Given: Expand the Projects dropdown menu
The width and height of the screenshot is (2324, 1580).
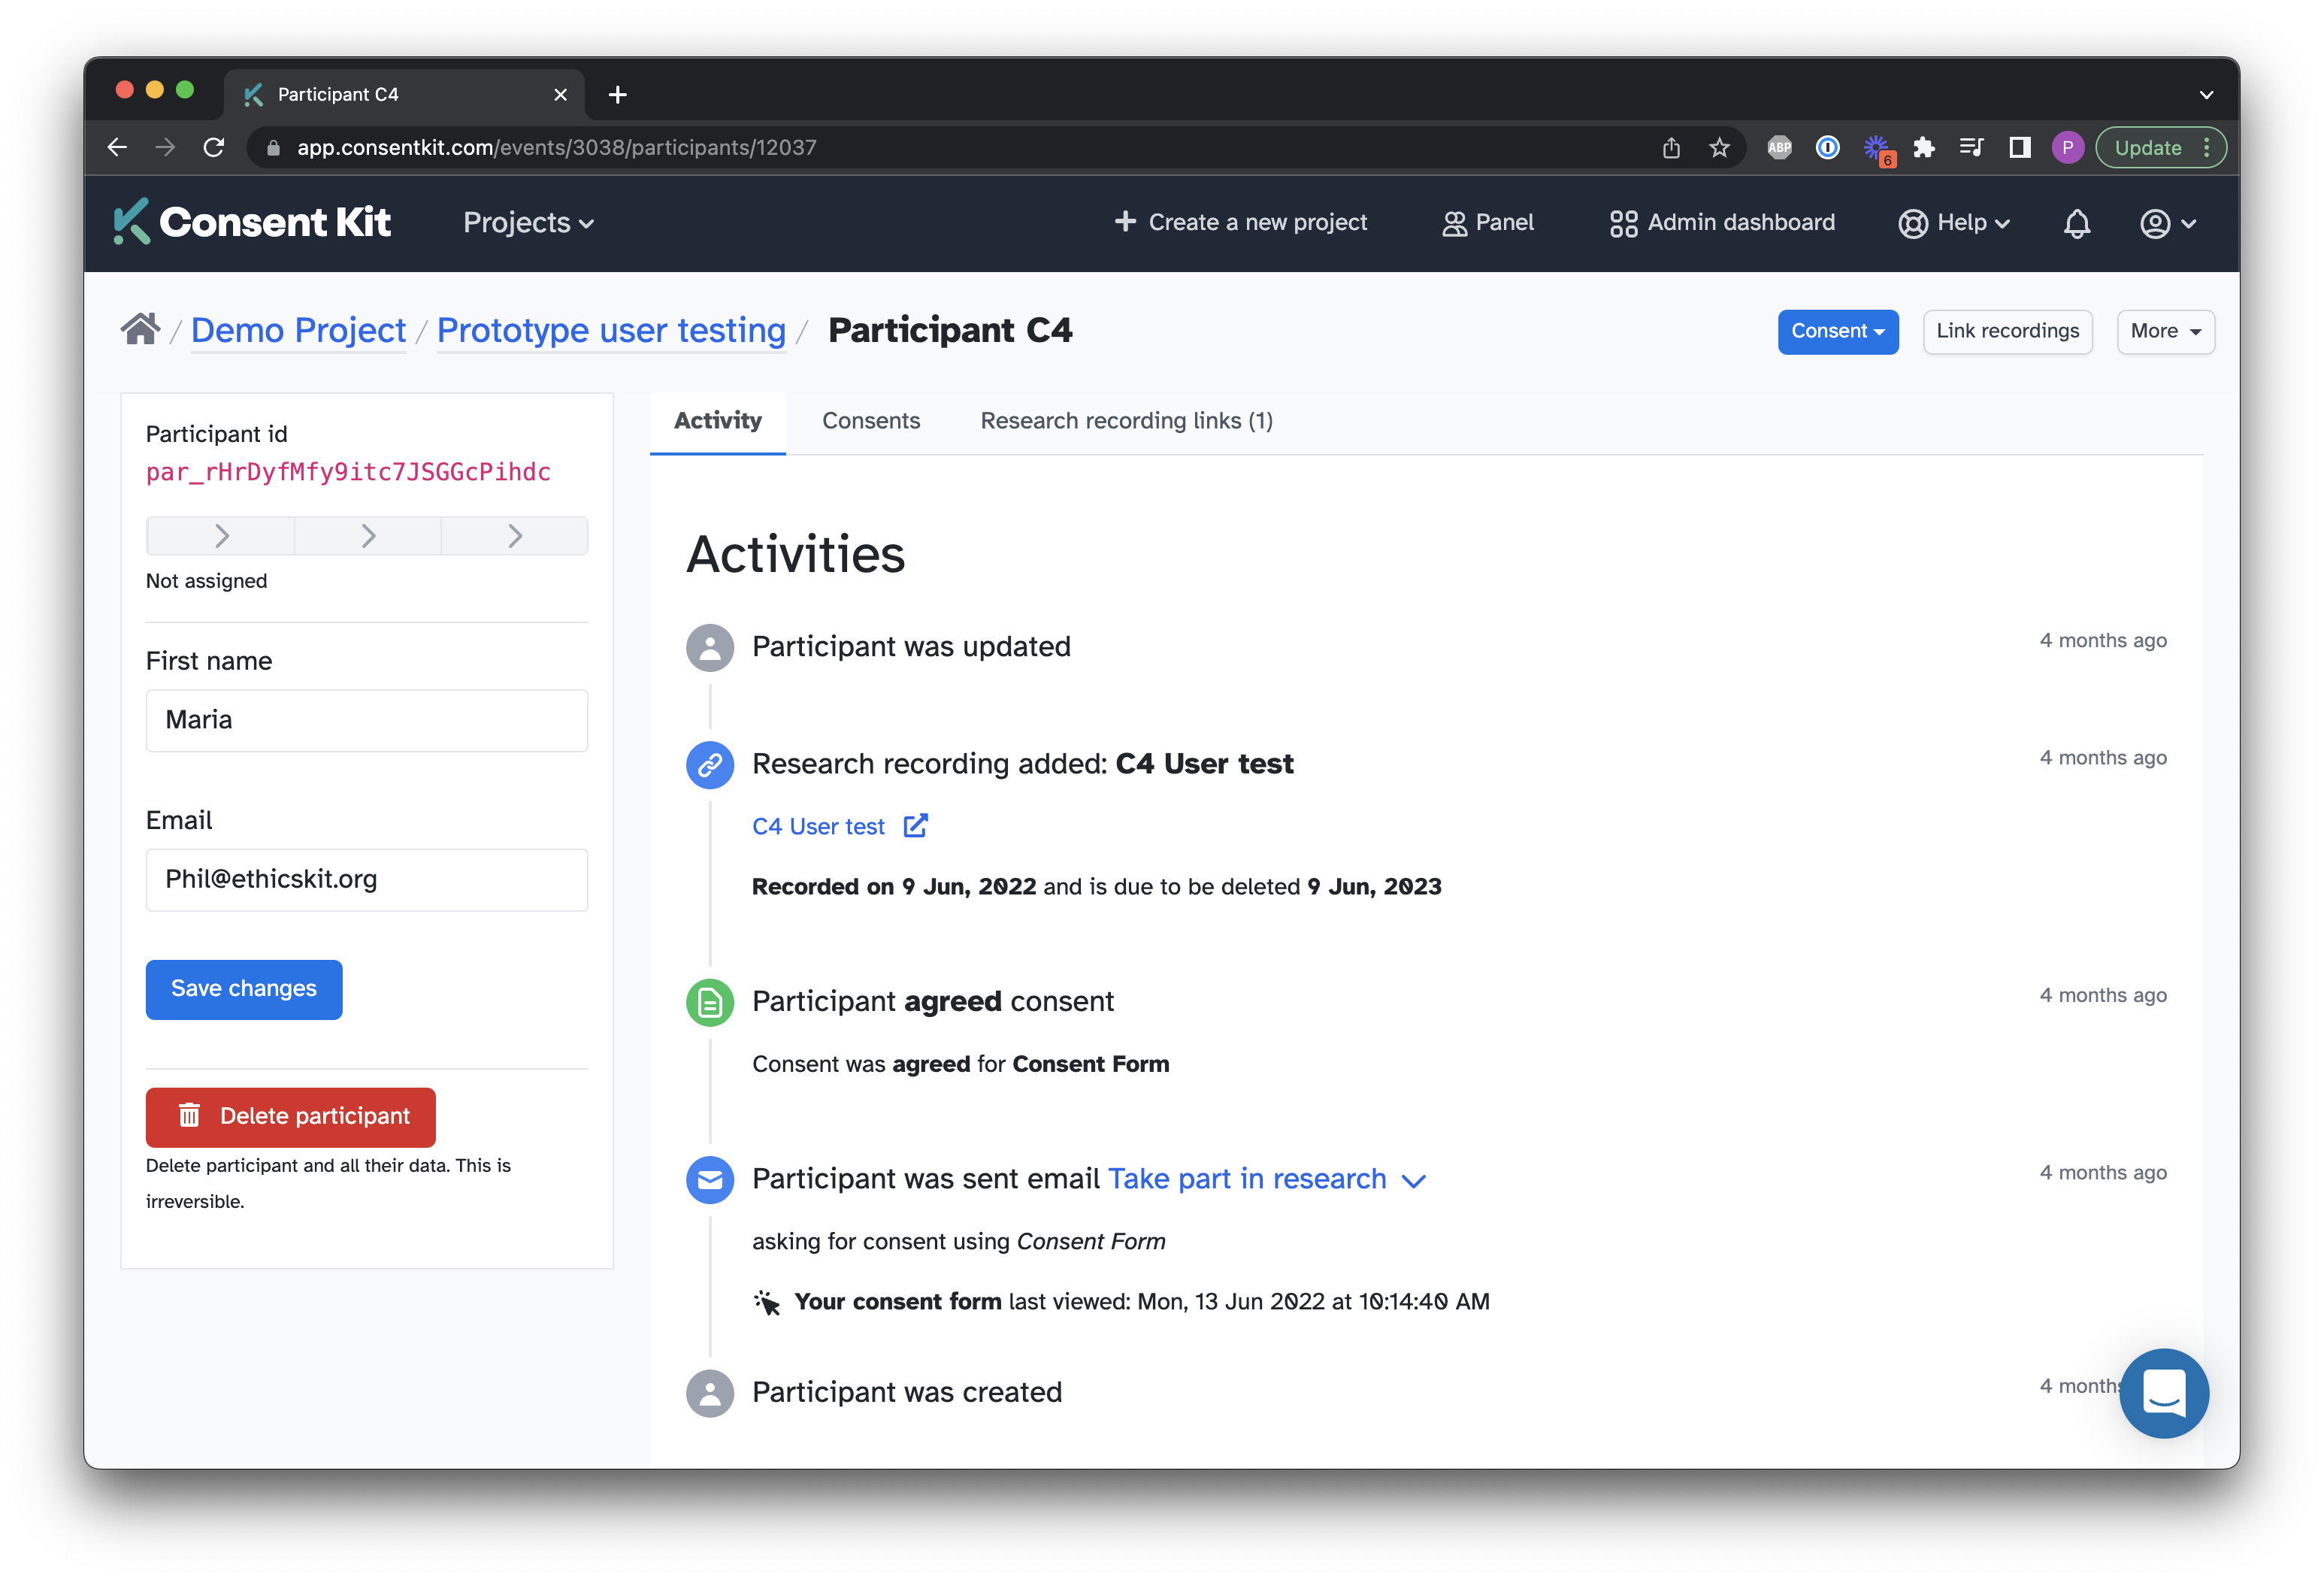Looking at the screenshot, I should pos(528,222).
